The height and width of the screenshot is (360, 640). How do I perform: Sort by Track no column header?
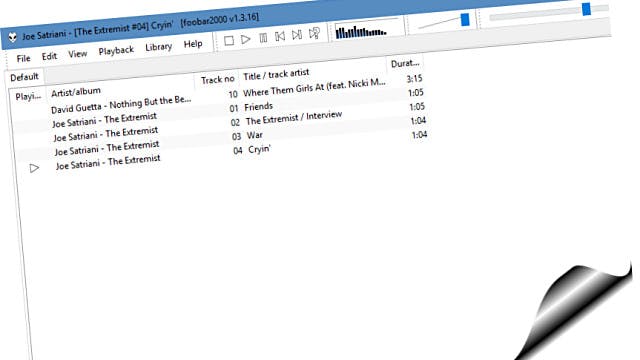(x=218, y=79)
